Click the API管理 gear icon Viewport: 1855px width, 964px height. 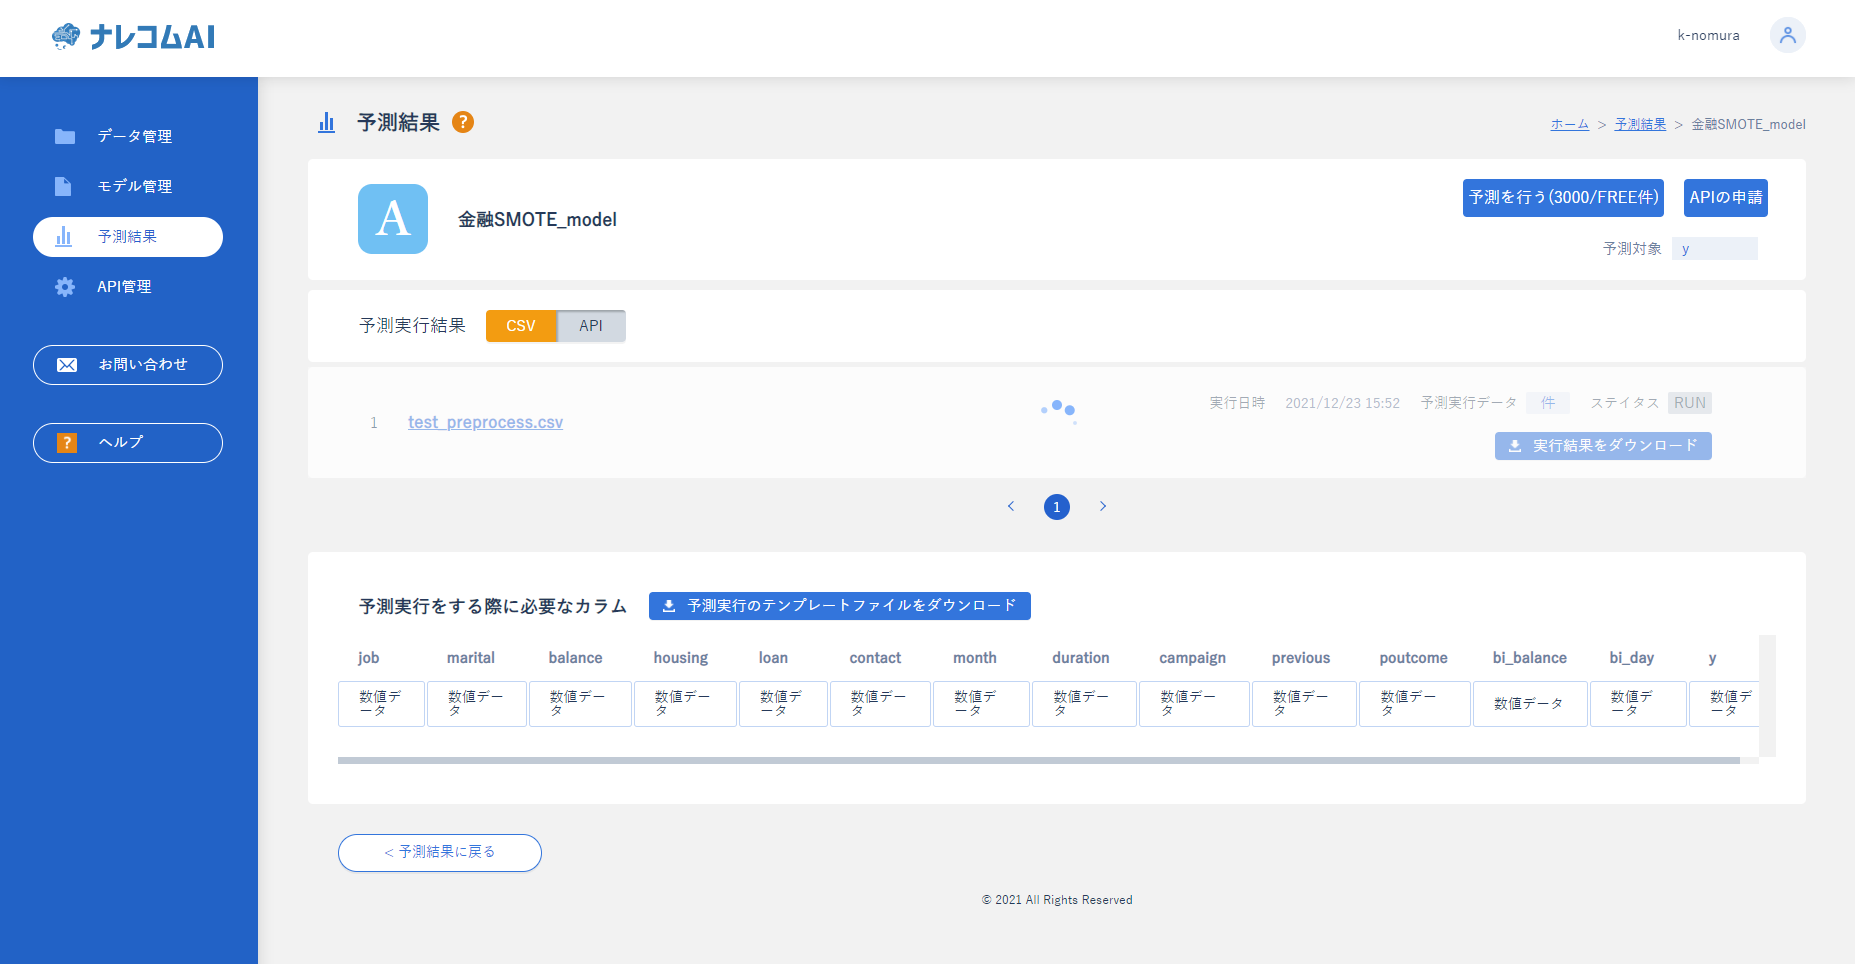[x=65, y=287]
